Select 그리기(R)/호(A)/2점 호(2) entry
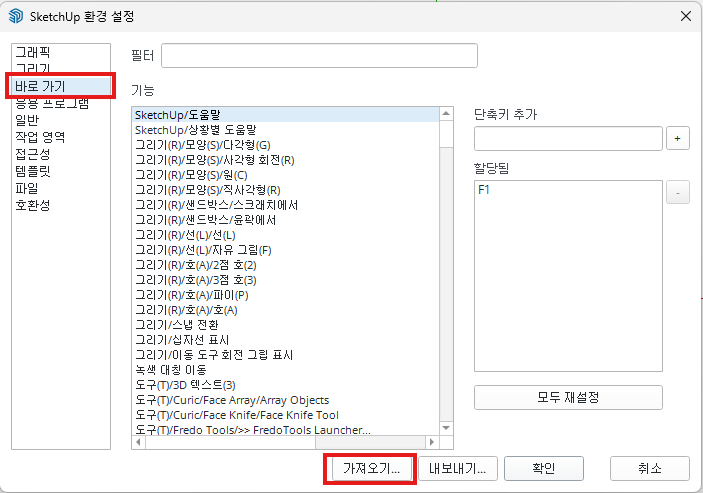Viewport: 703px width, 493px height. click(286, 265)
